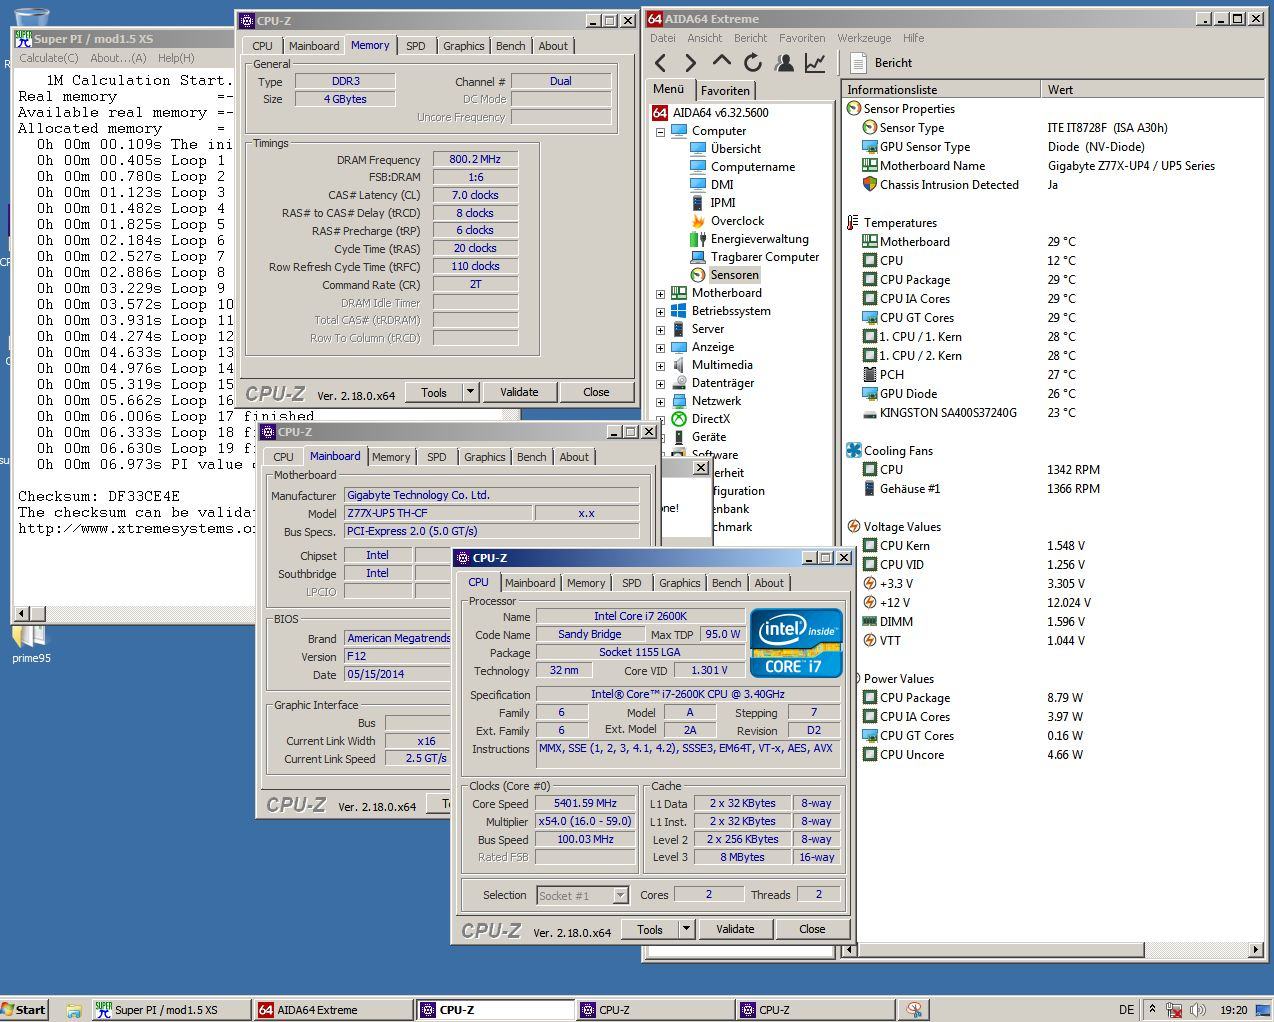The height and width of the screenshot is (1022, 1274).
Task: Click Close button in CPU-Z Memory window
Action: (x=596, y=392)
